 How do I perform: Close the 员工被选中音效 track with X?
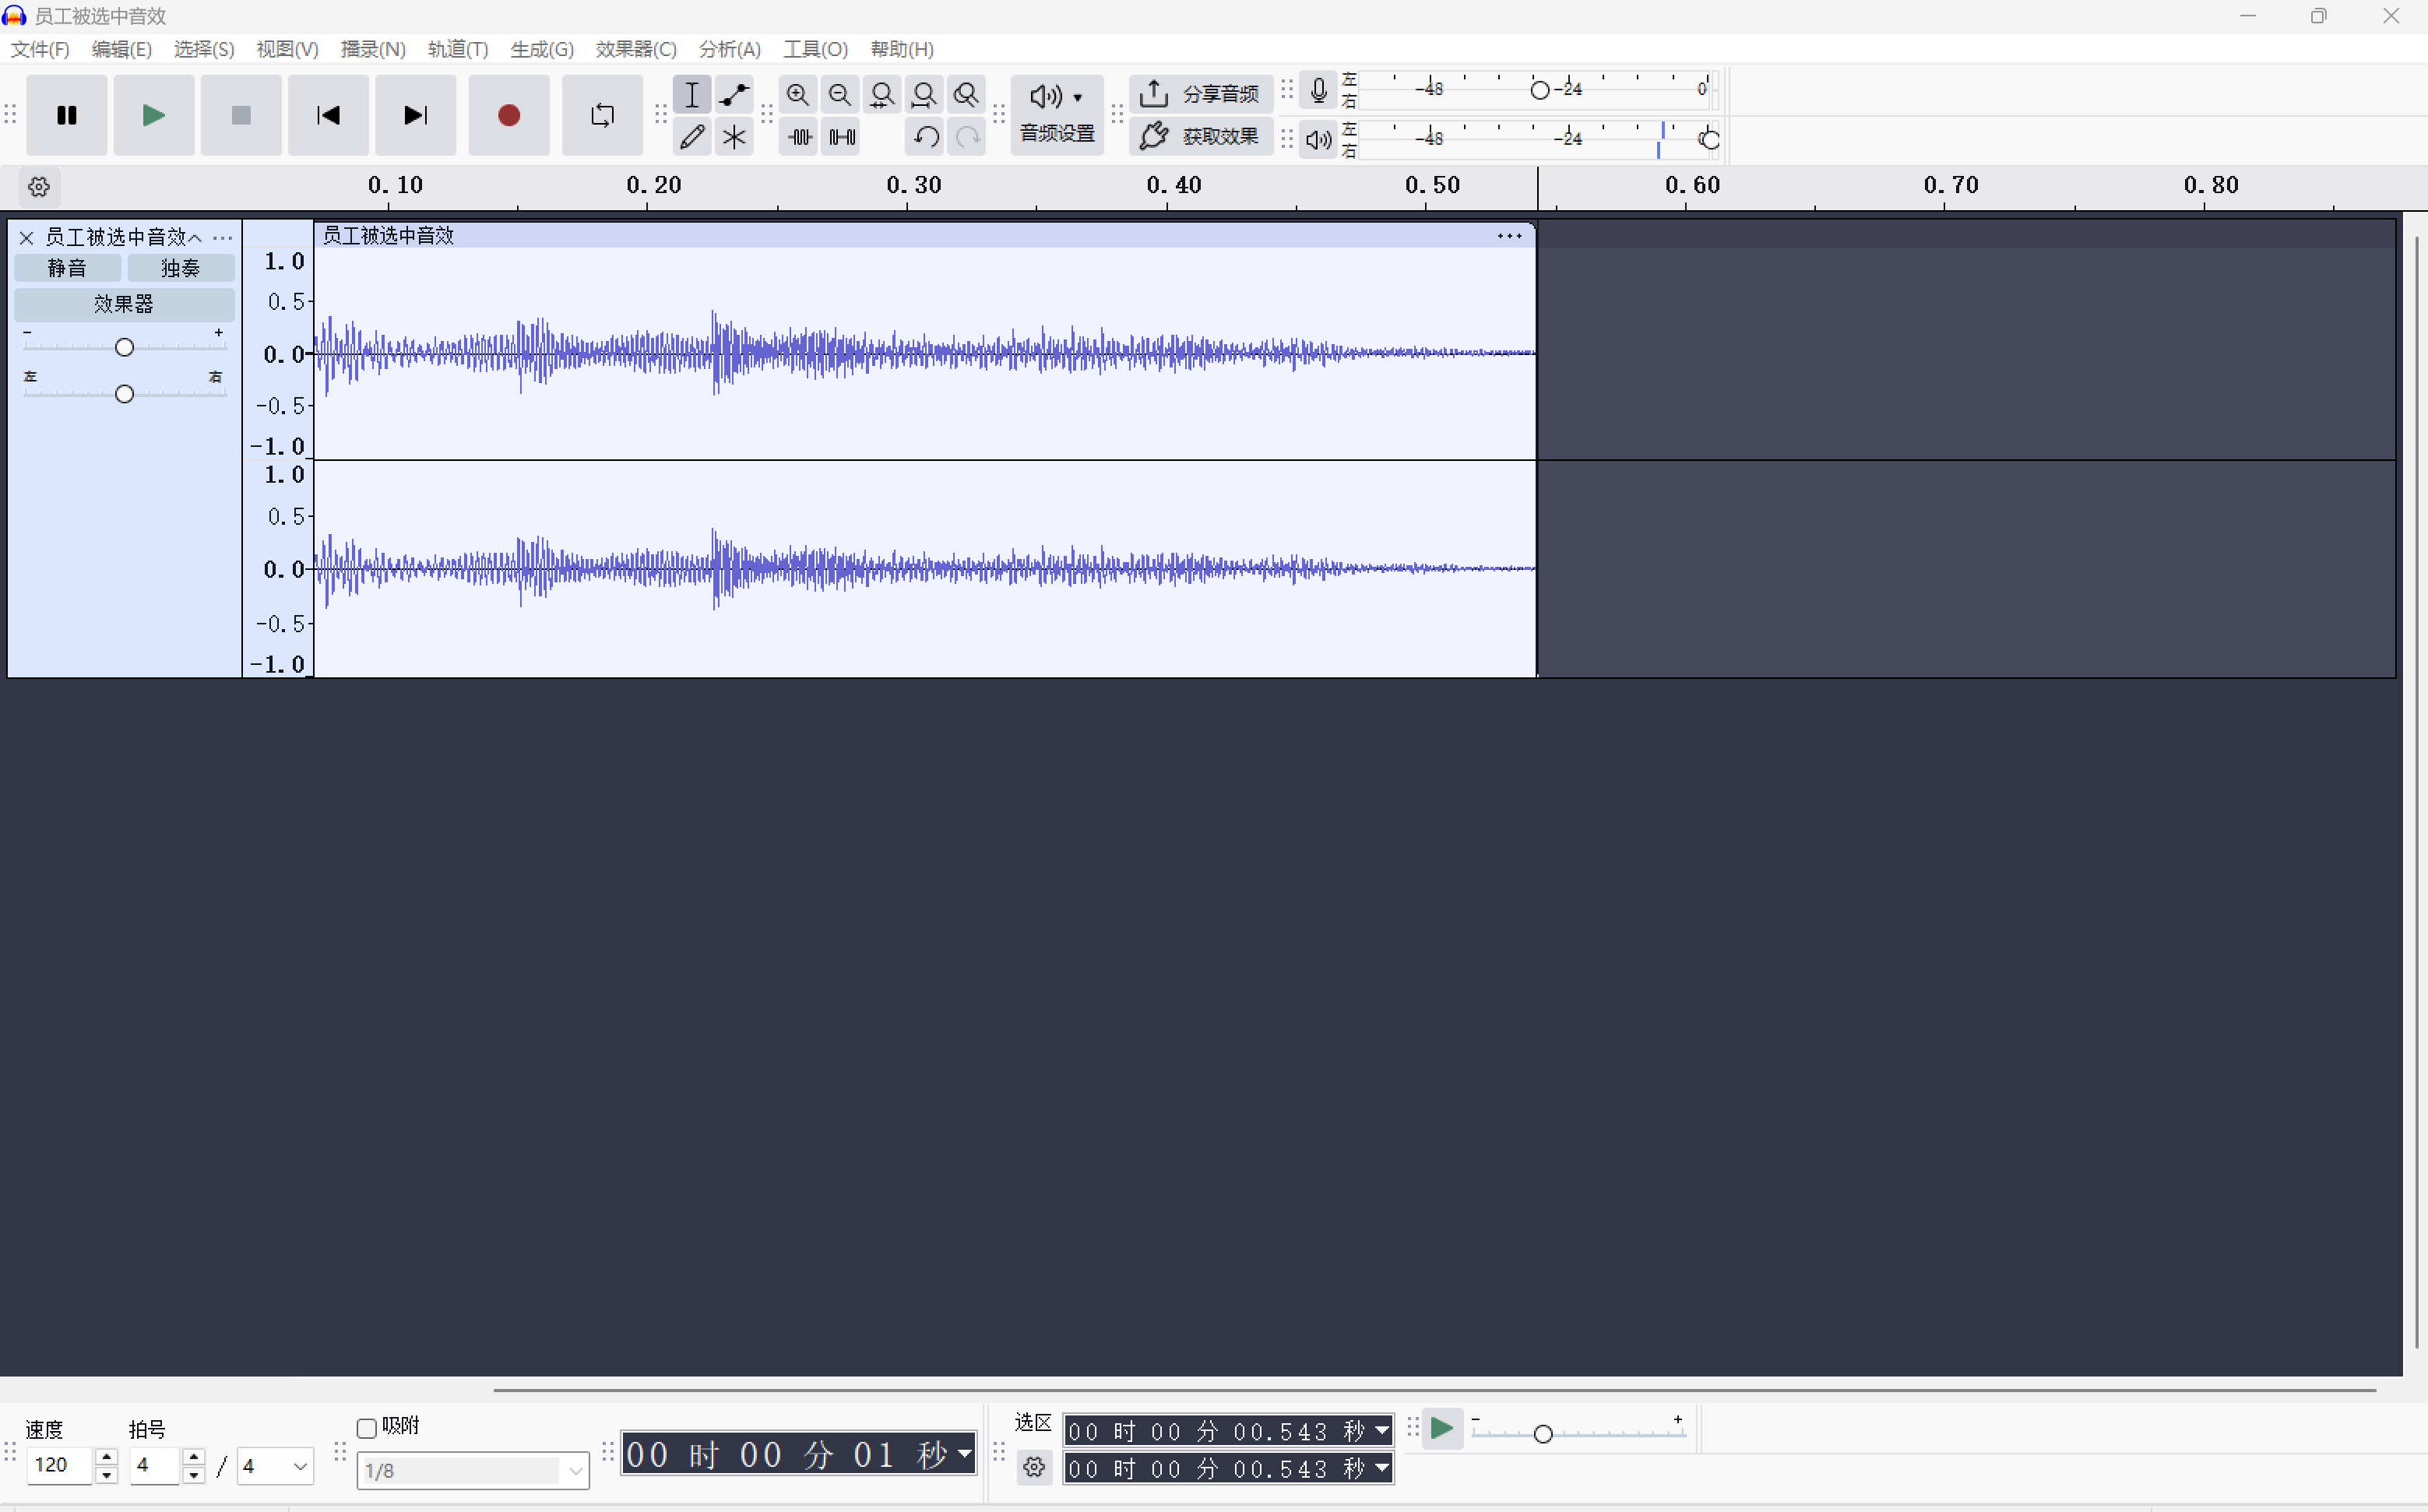pos(27,238)
